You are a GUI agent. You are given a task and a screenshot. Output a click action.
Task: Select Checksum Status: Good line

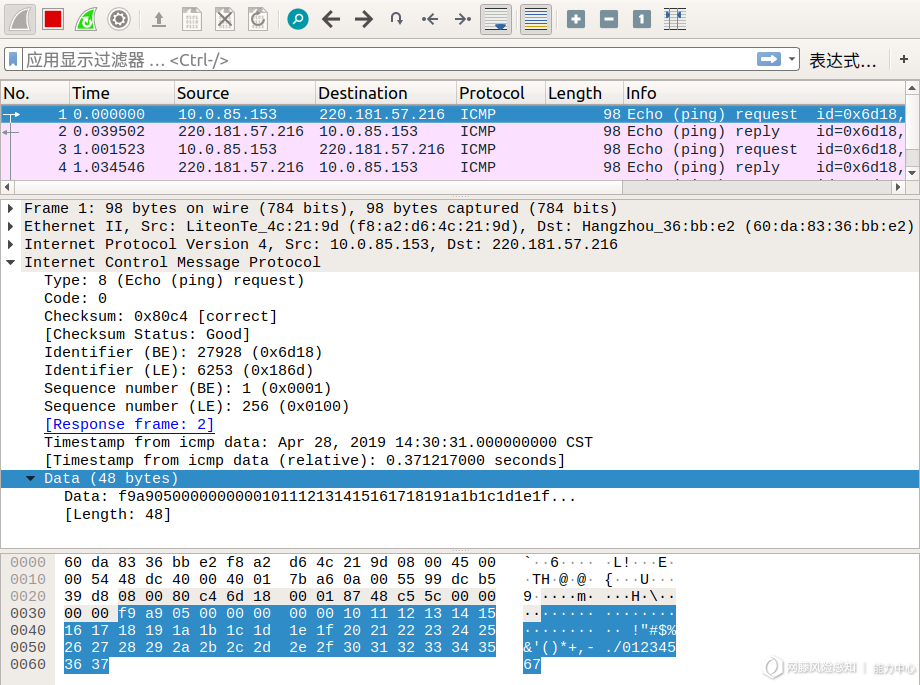coord(147,335)
